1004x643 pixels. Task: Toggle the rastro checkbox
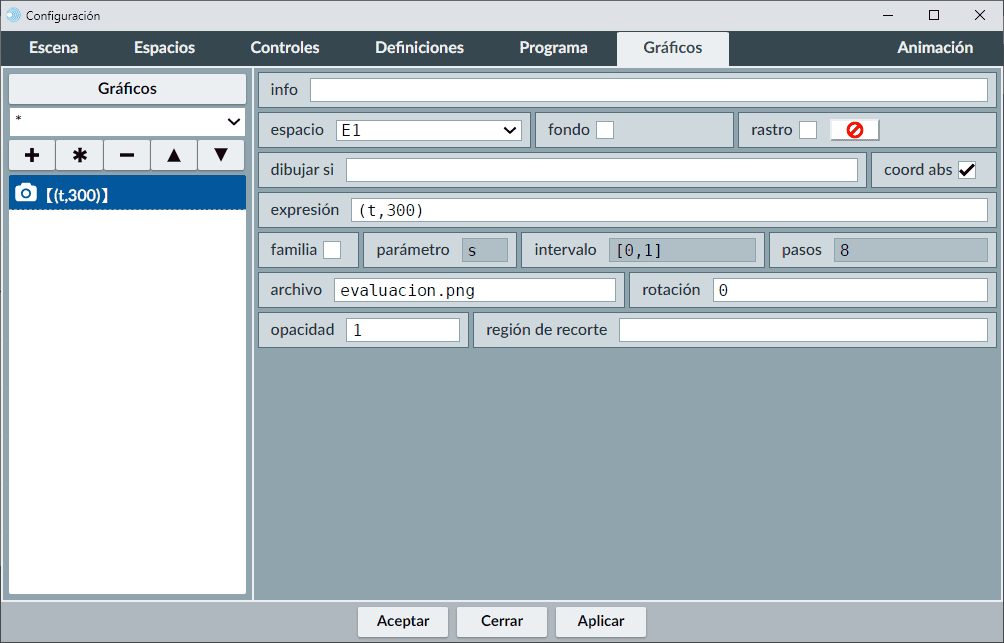pos(808,130)
